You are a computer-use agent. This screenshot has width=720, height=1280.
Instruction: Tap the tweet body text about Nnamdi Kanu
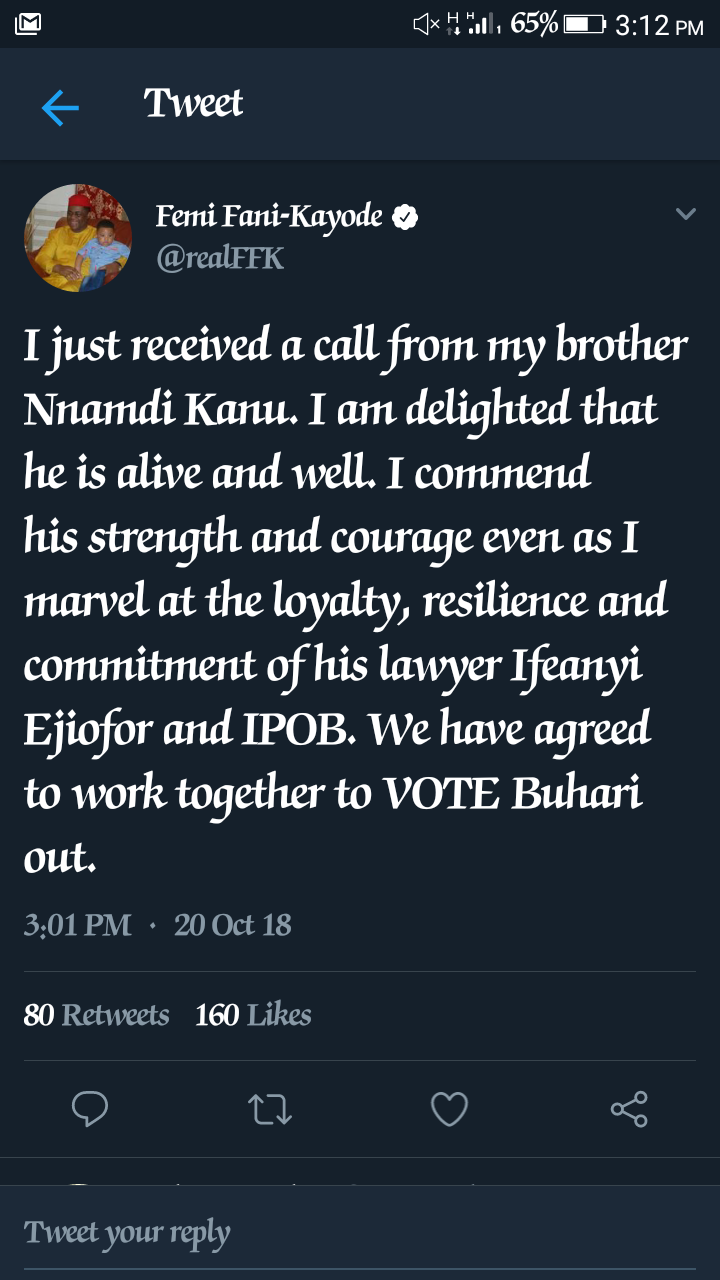[x=355, y=600]
